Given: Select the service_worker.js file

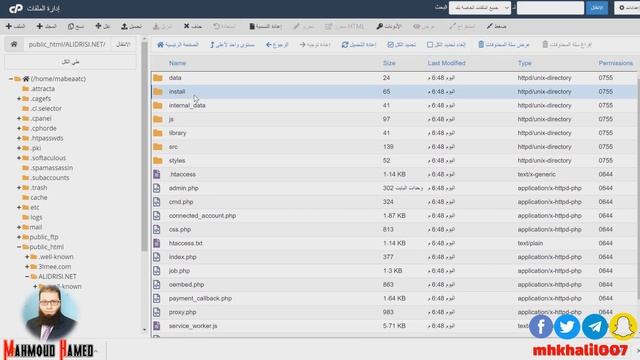Looking at the screenshot, I should (394, 326).
